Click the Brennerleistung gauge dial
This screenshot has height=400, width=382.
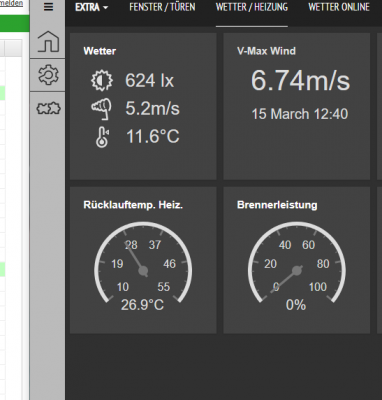click(297, 263)
